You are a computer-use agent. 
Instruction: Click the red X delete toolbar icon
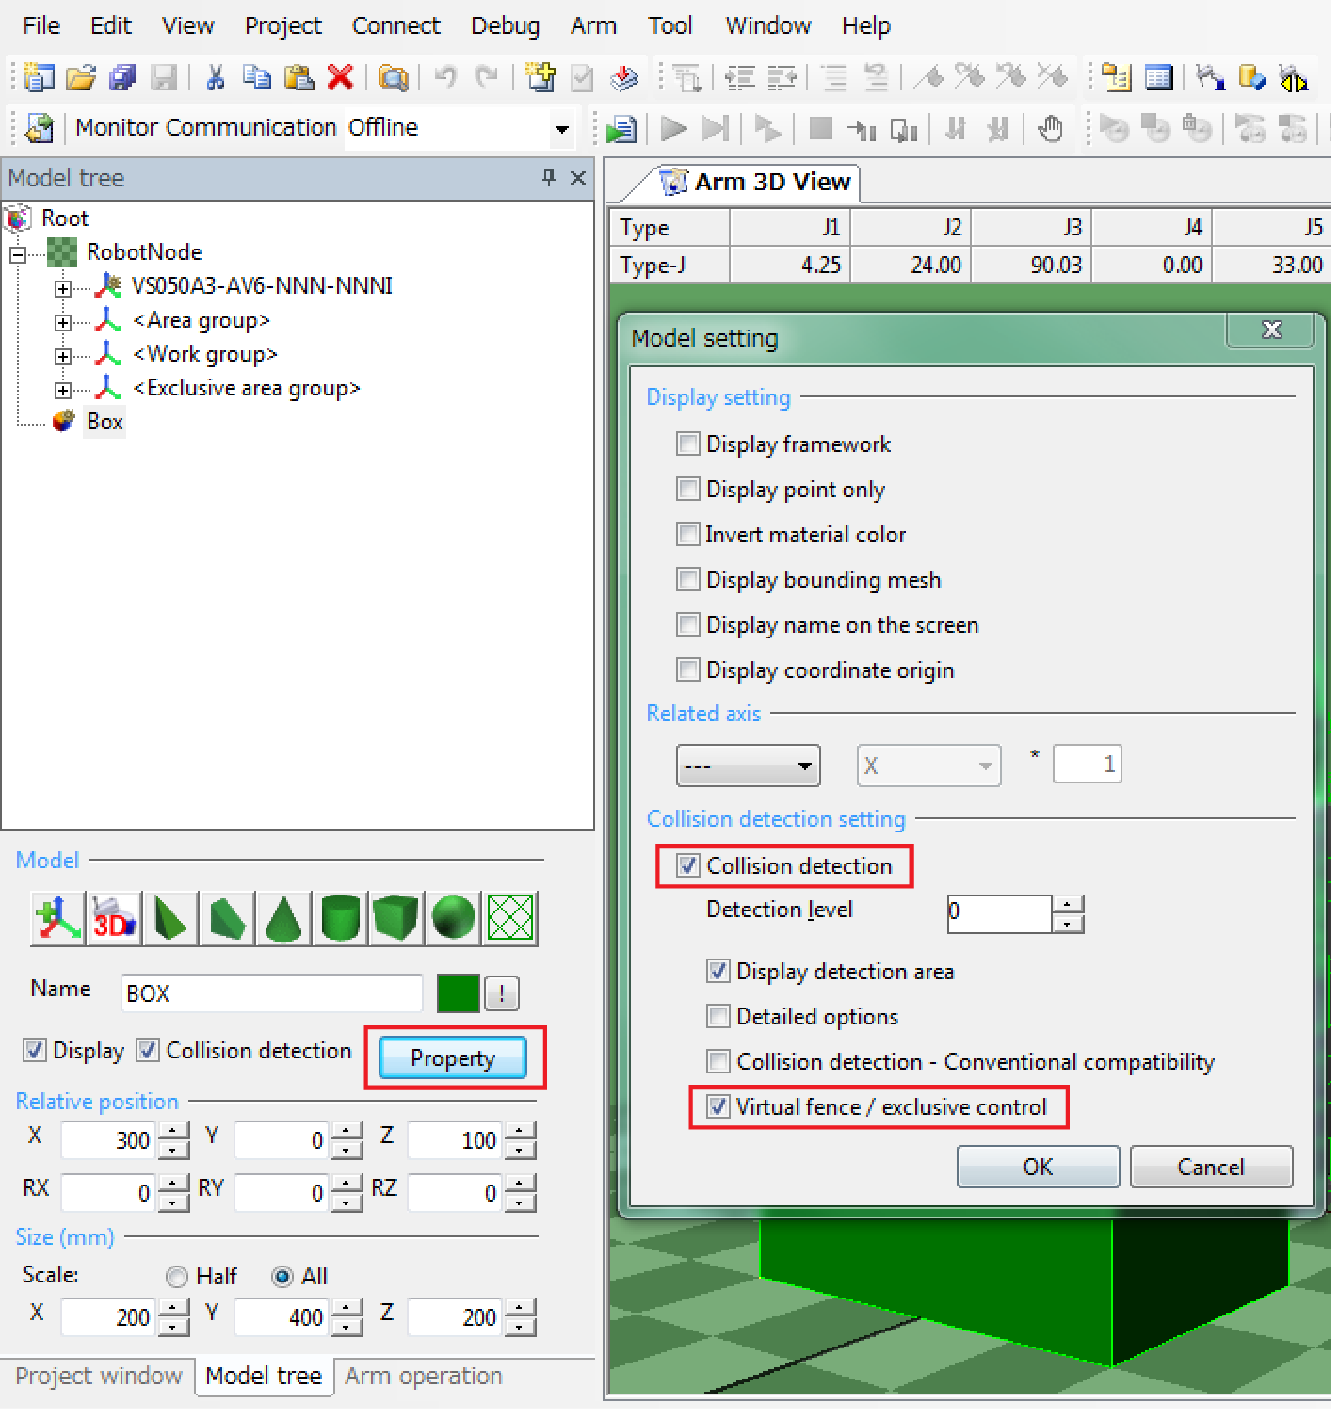pyautogui.click(x=341, y=77)
